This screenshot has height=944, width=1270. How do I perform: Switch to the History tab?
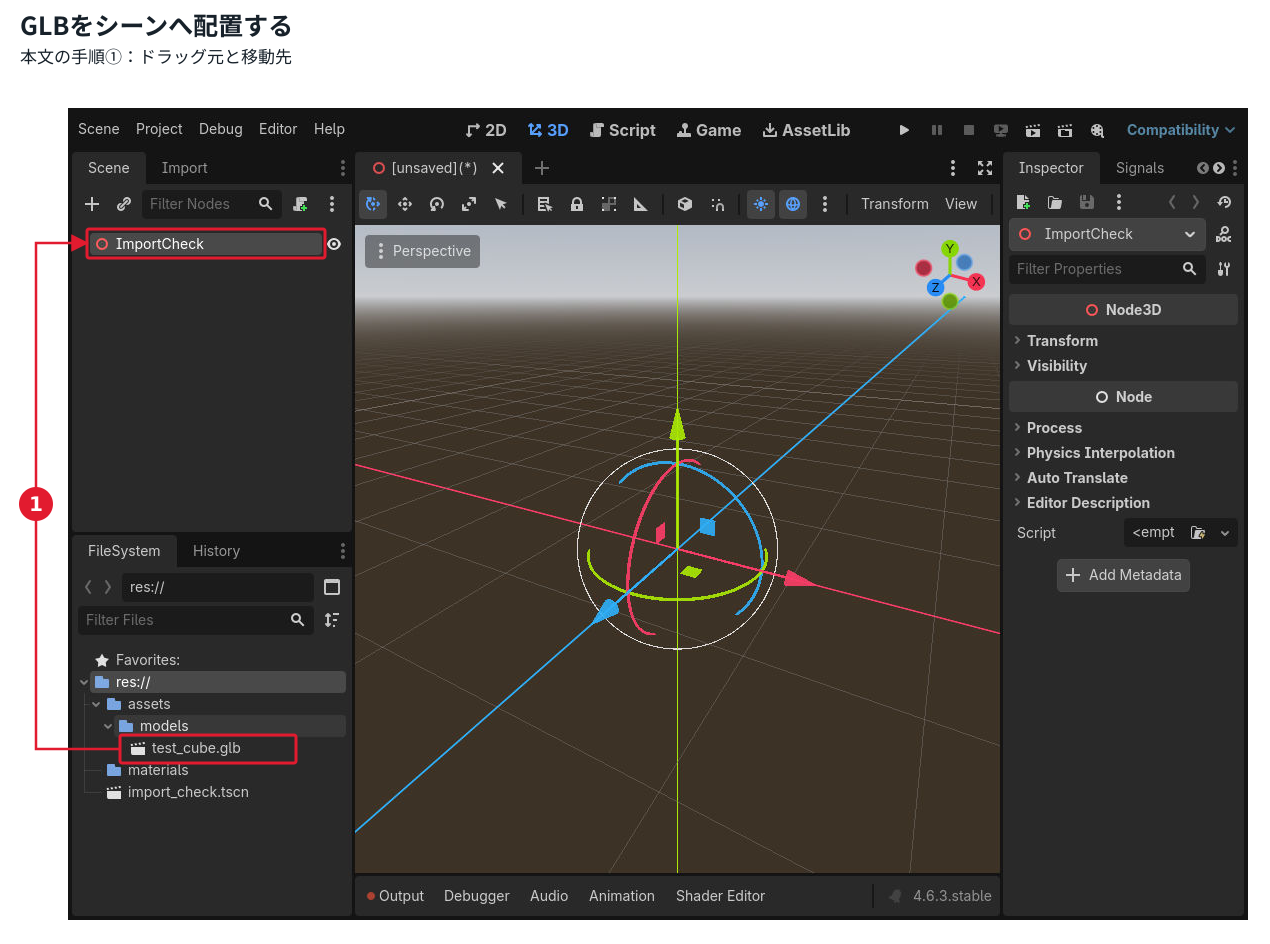pyautogui.click(x=216, y=551)
